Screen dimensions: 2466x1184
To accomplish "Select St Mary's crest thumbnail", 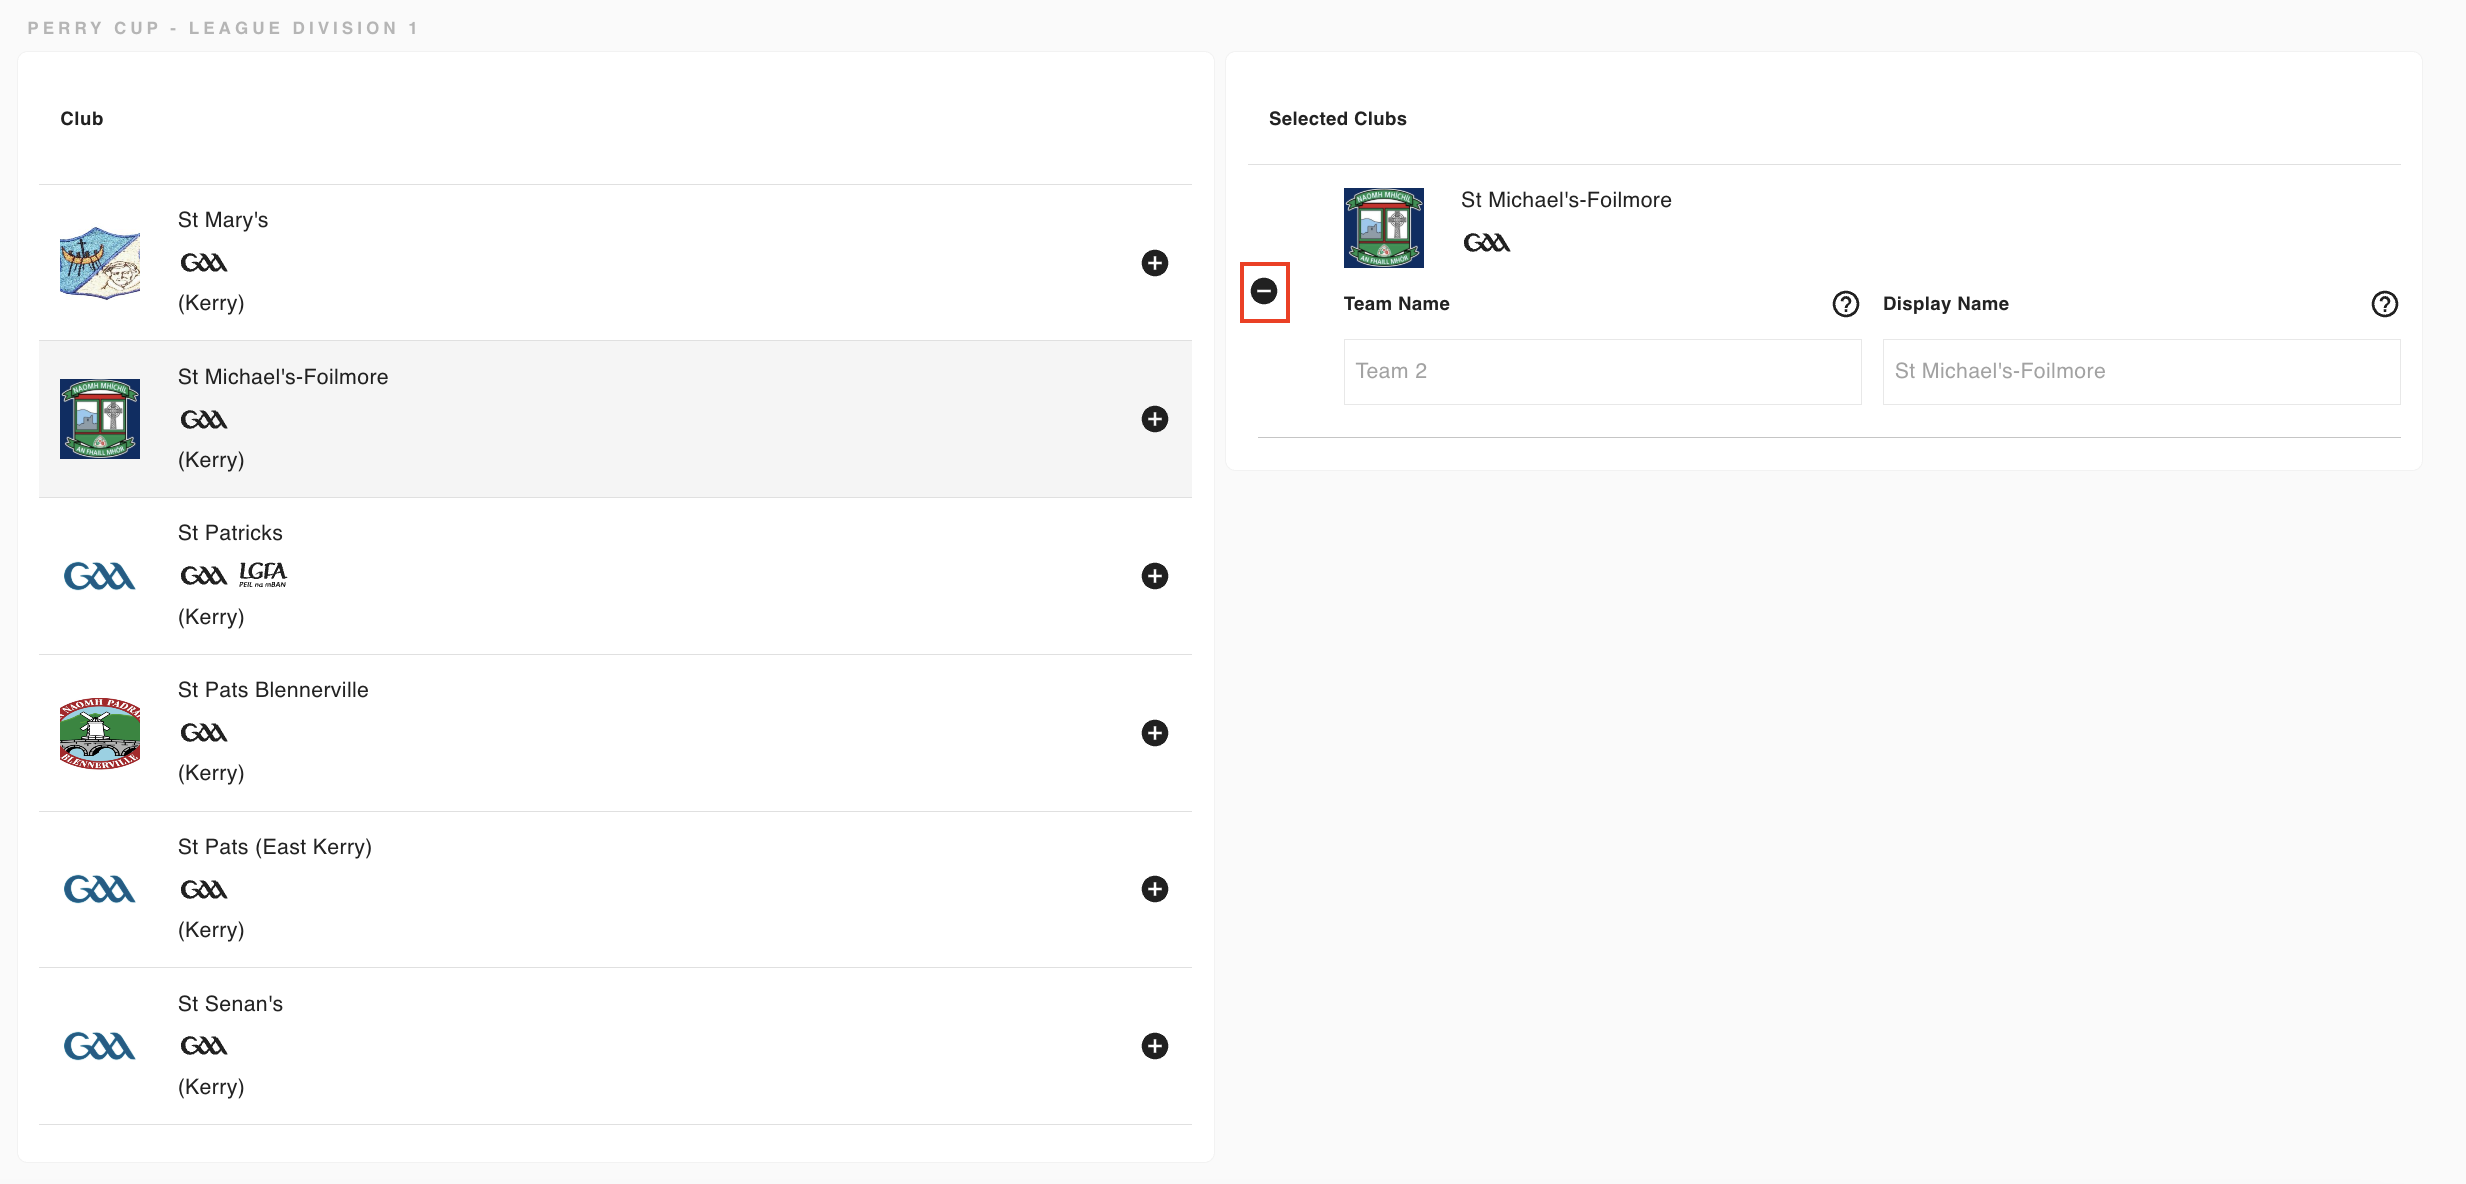I will click(x=100, y=263).
